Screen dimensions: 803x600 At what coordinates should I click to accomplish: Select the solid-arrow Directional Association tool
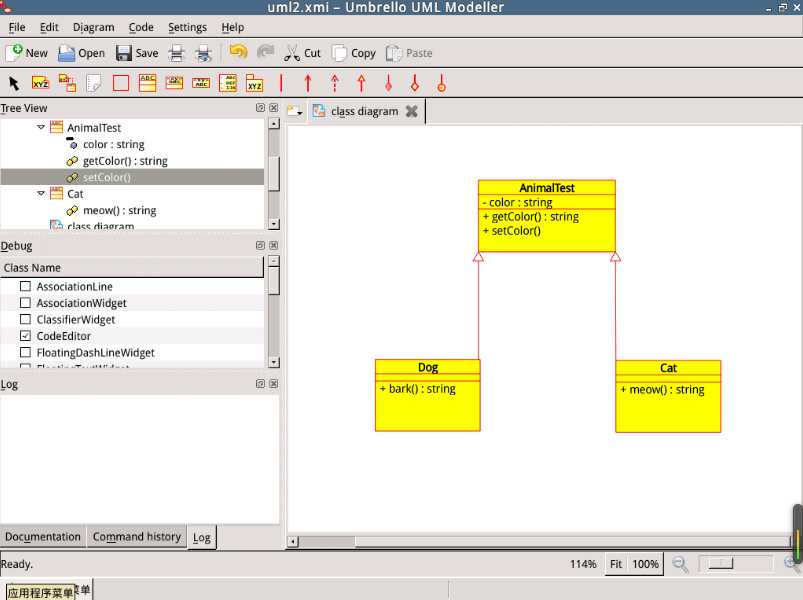coord(308,83)
